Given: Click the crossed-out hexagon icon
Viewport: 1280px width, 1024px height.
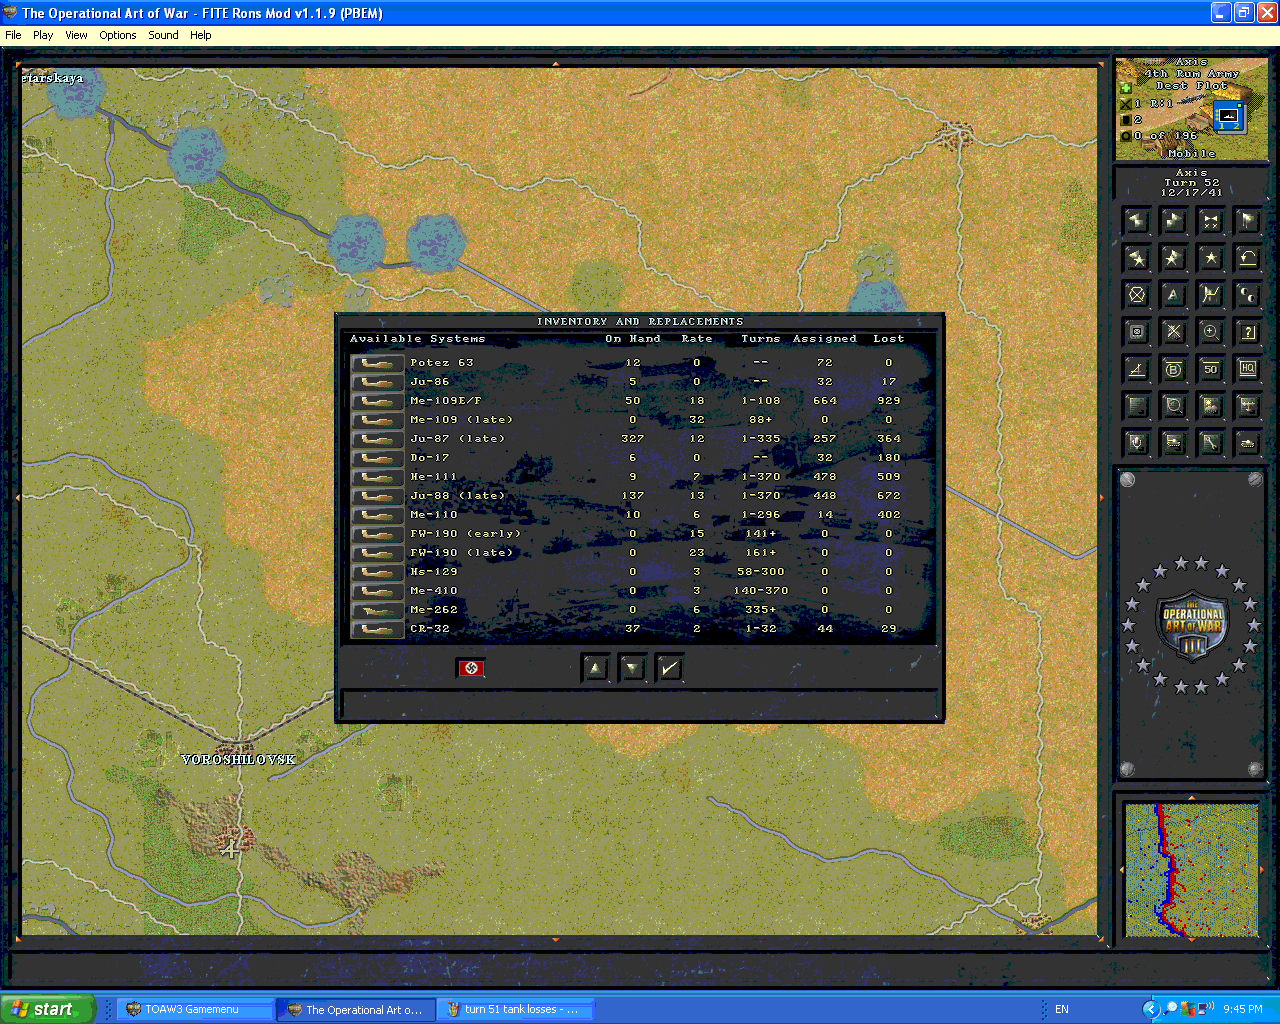Looking at the screenshot, I should pyautogui.click(x=1136, y=295).
